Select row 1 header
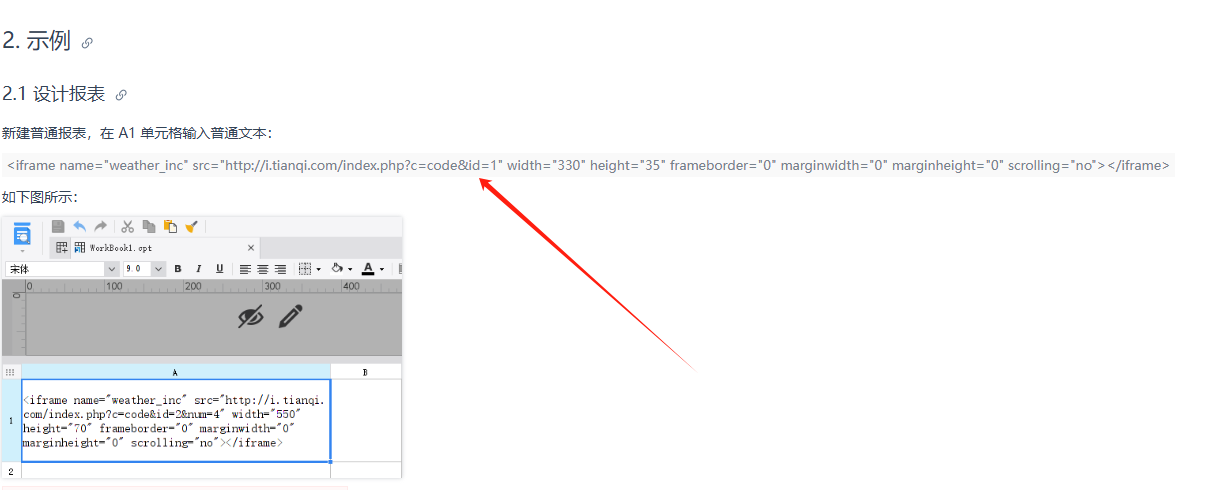 11,420
